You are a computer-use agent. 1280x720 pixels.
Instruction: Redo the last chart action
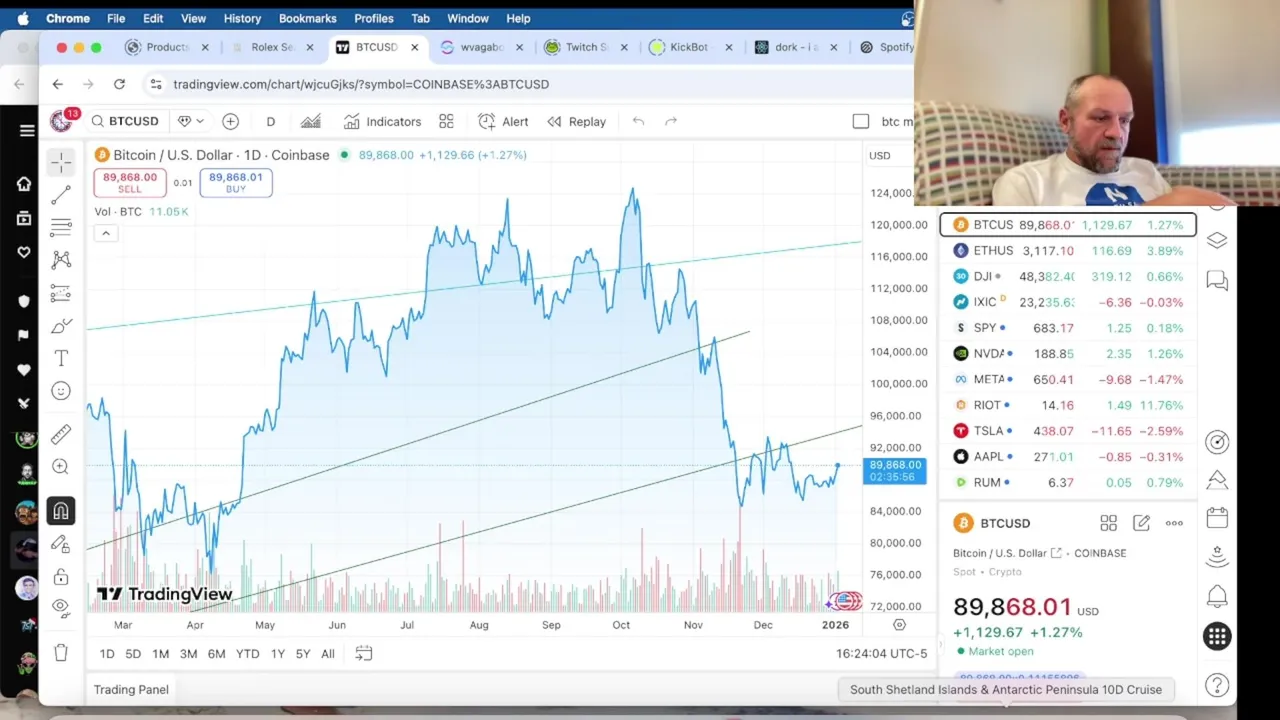click(671, 121)
